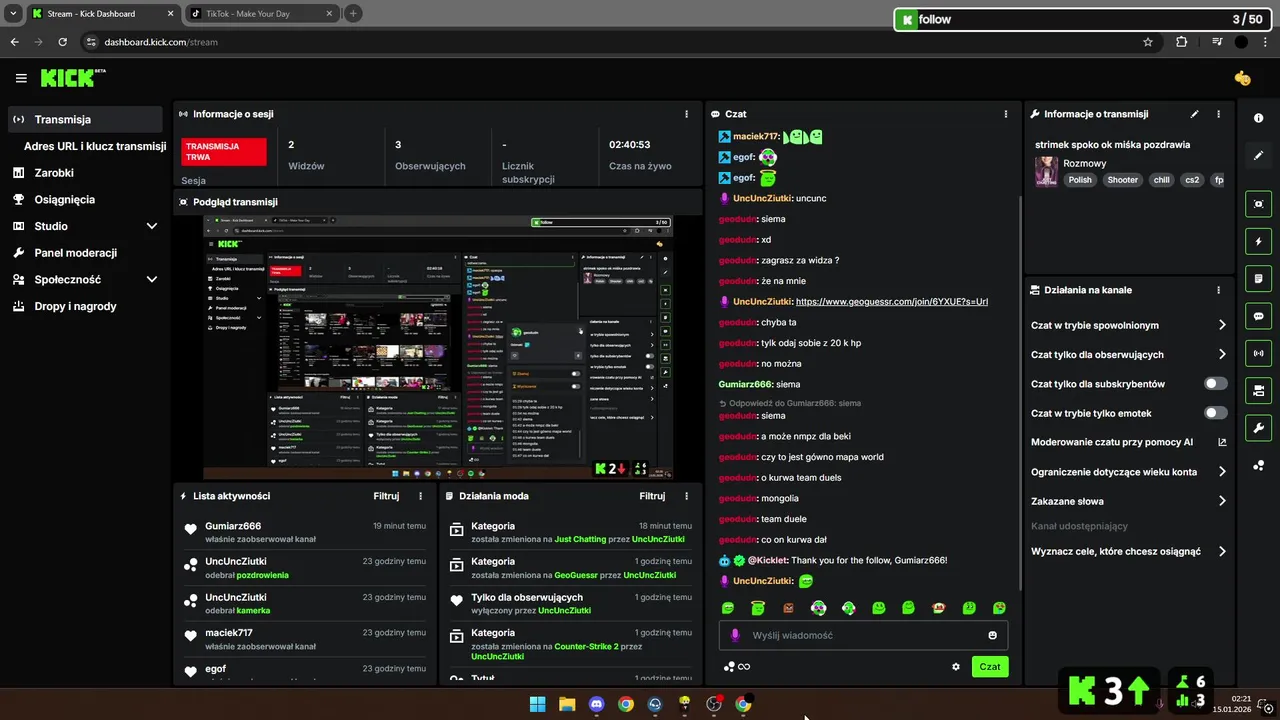Open the Działania moda three-dot menu

tap(686, 496)
